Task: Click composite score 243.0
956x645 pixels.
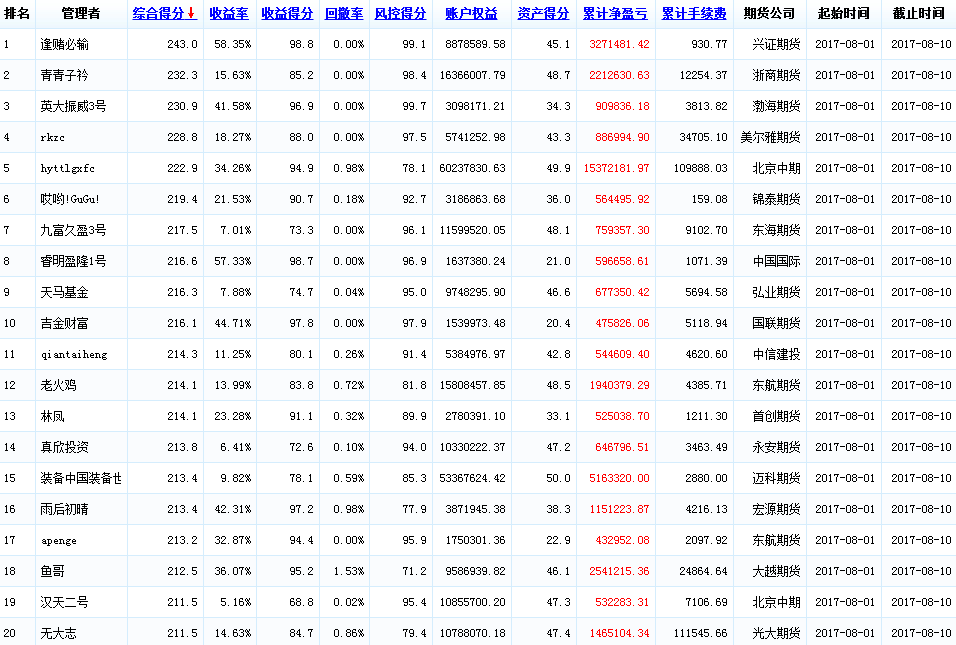Action: coord(182,45)
